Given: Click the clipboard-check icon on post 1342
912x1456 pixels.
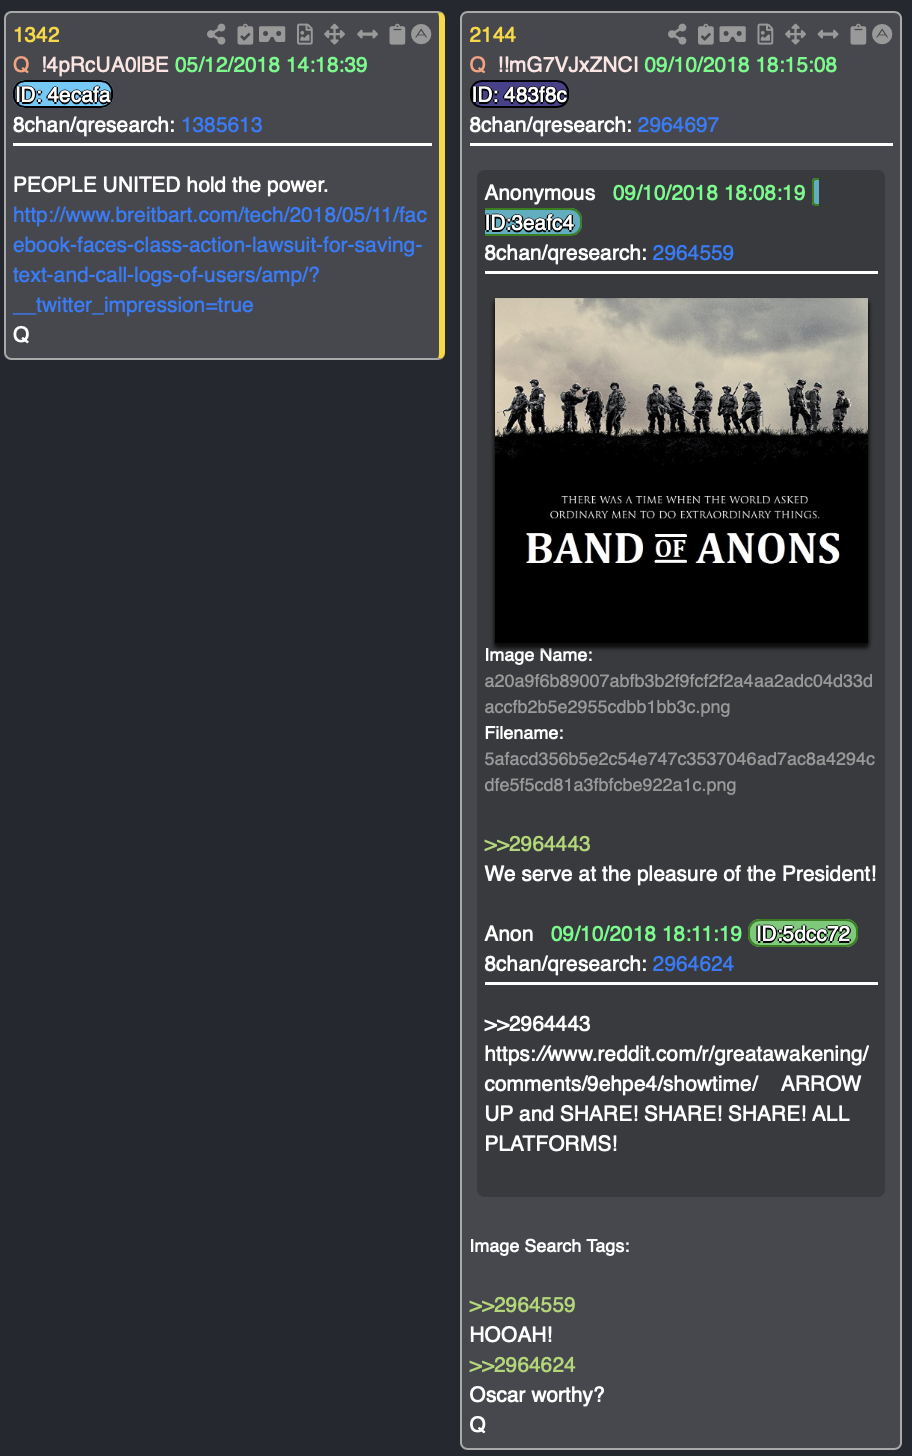Looking at the screenshot, I should pyautogui.click(x=245, y=34).
